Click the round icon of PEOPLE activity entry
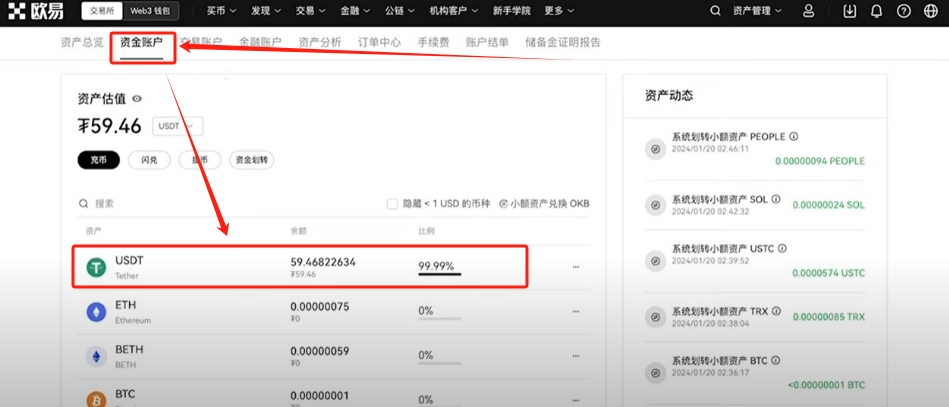Viewport: 949px width, 407px height. 655,148
